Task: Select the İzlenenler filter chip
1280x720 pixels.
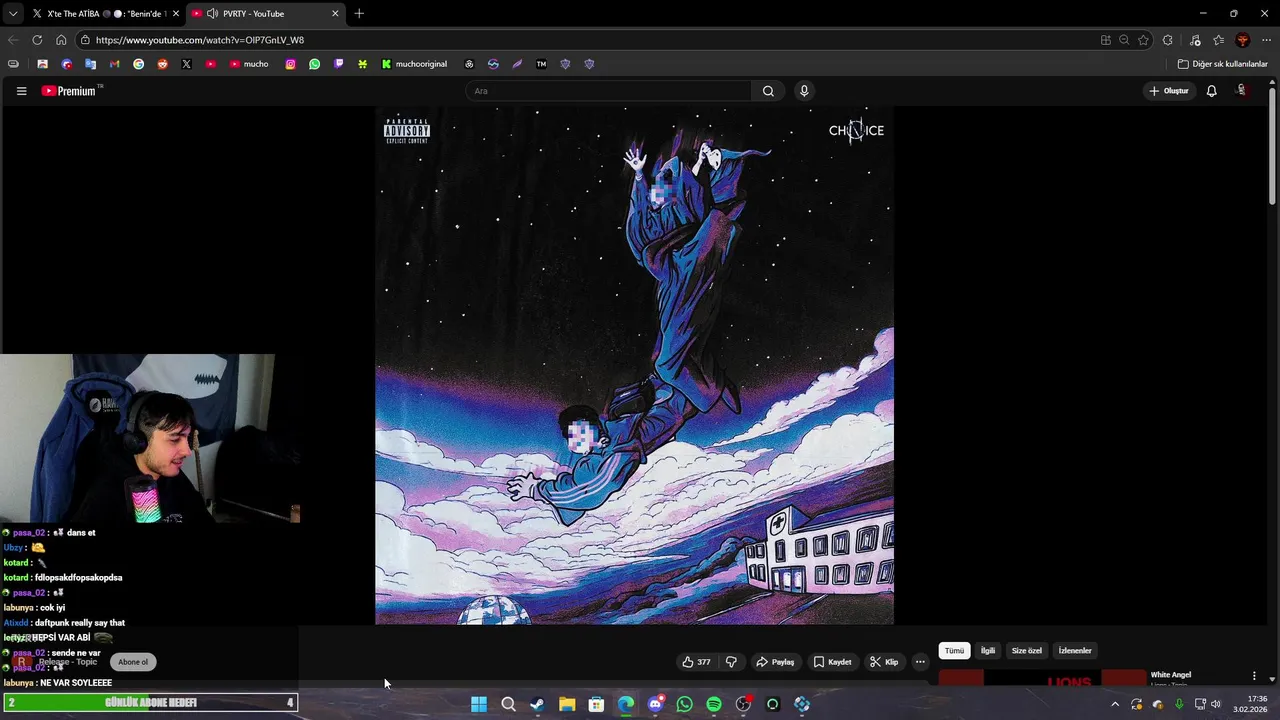Action: (1075, 651)
